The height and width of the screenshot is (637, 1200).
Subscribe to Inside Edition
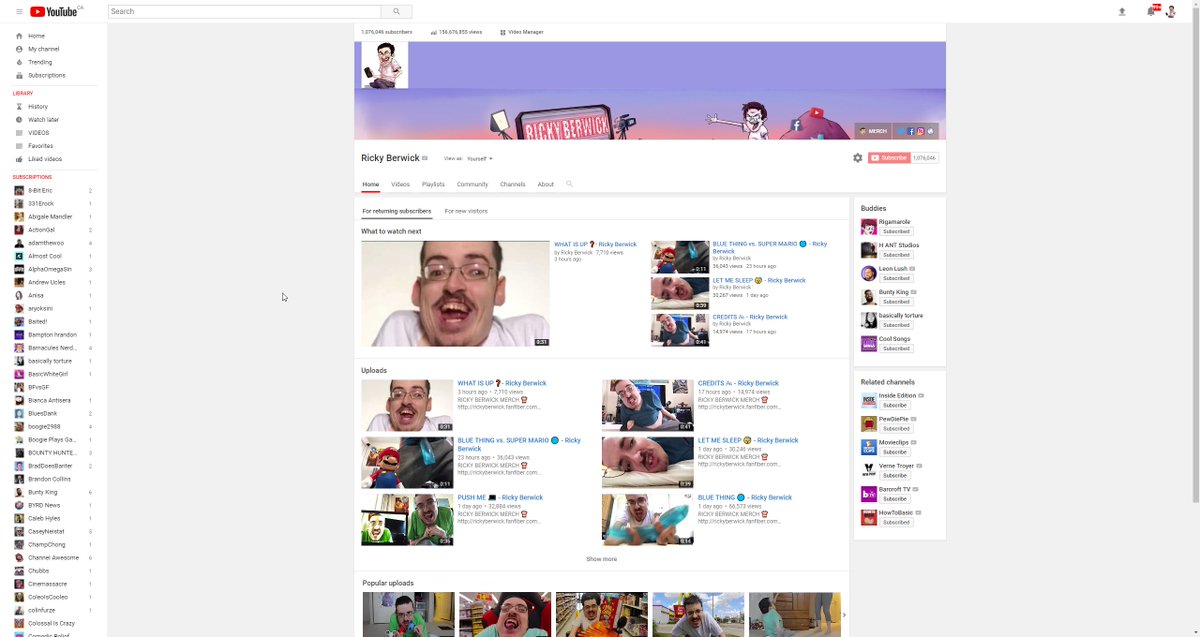[895, 405]
